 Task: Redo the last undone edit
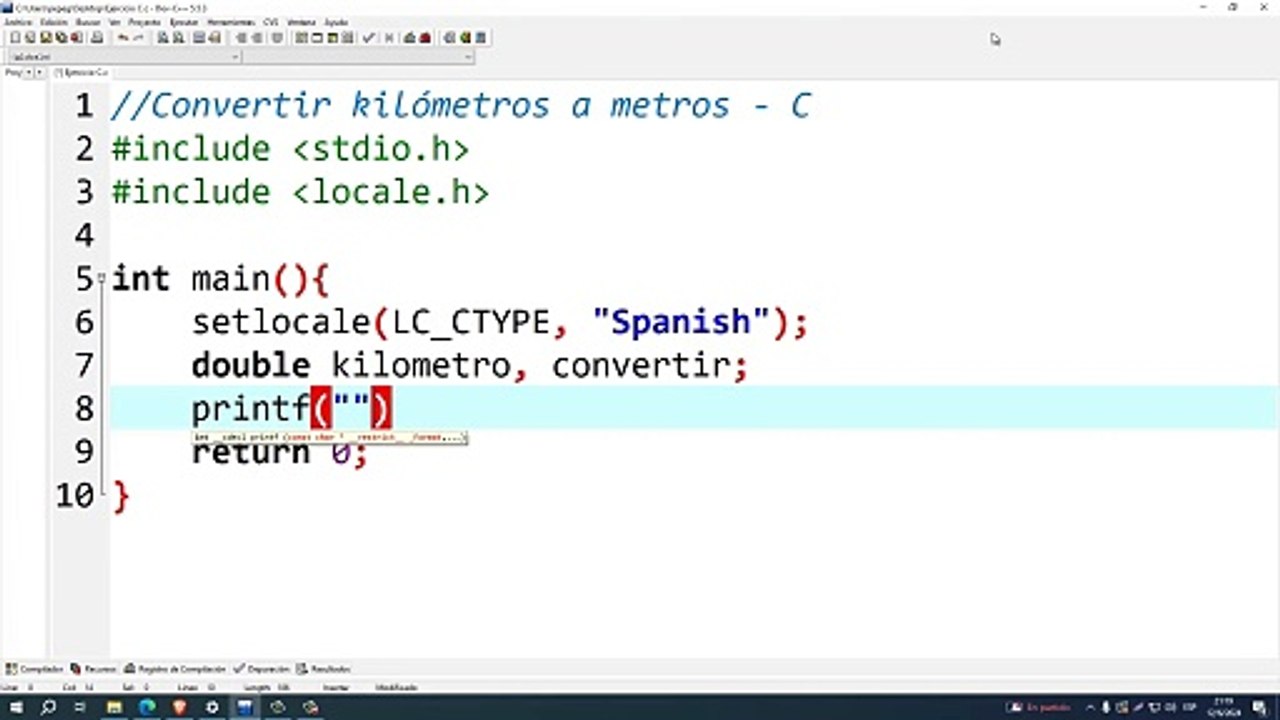coord(139,37)
